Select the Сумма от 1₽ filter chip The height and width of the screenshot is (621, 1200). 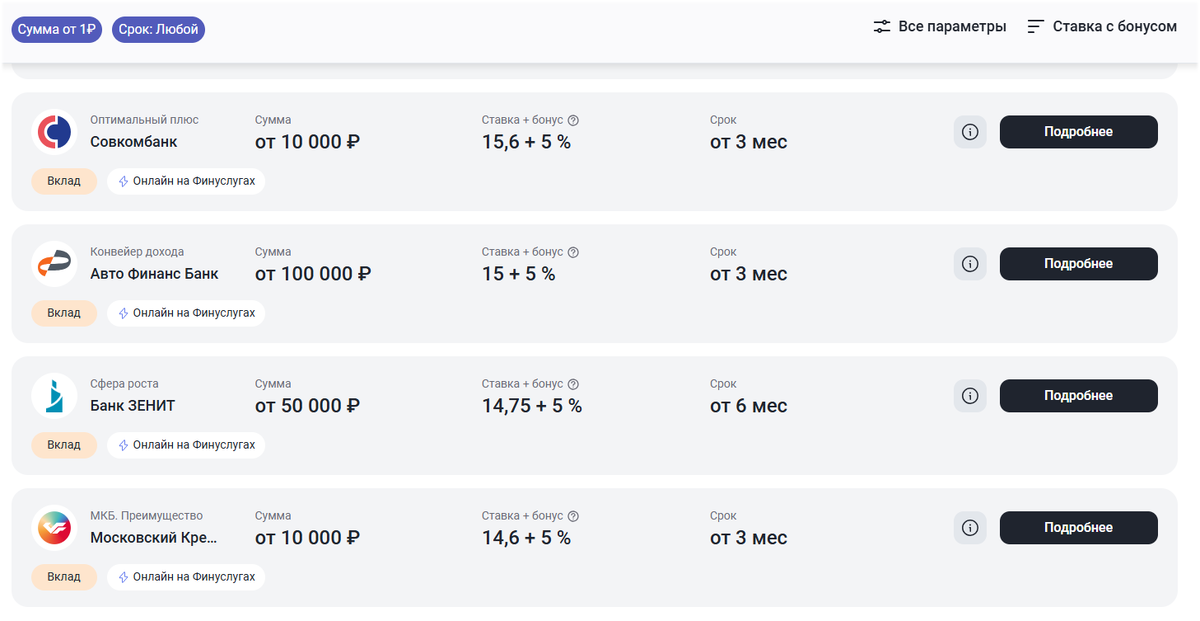point(57,29)
